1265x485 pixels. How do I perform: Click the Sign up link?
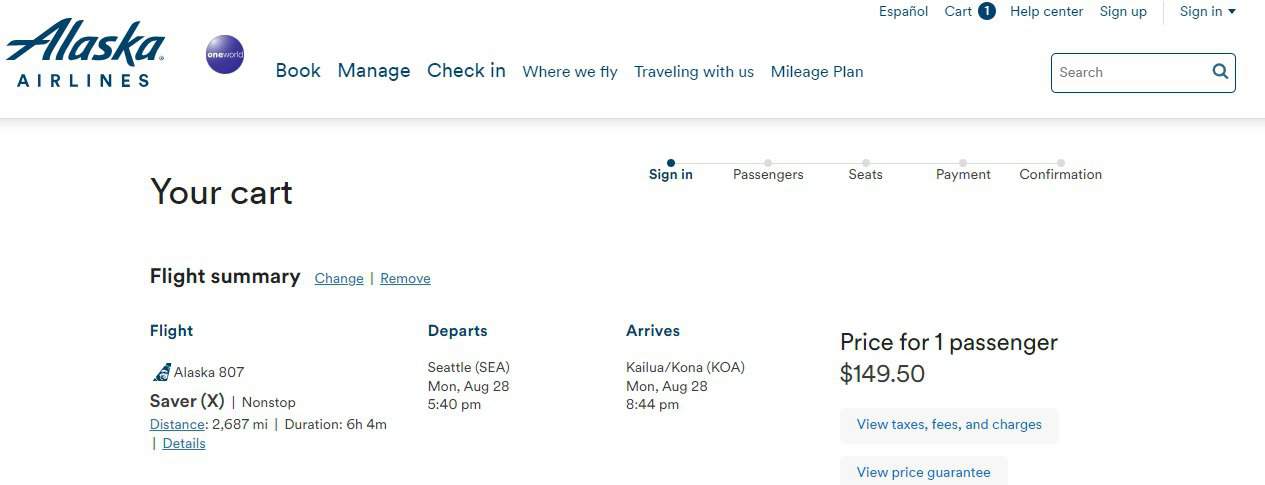click(1123, 12)
